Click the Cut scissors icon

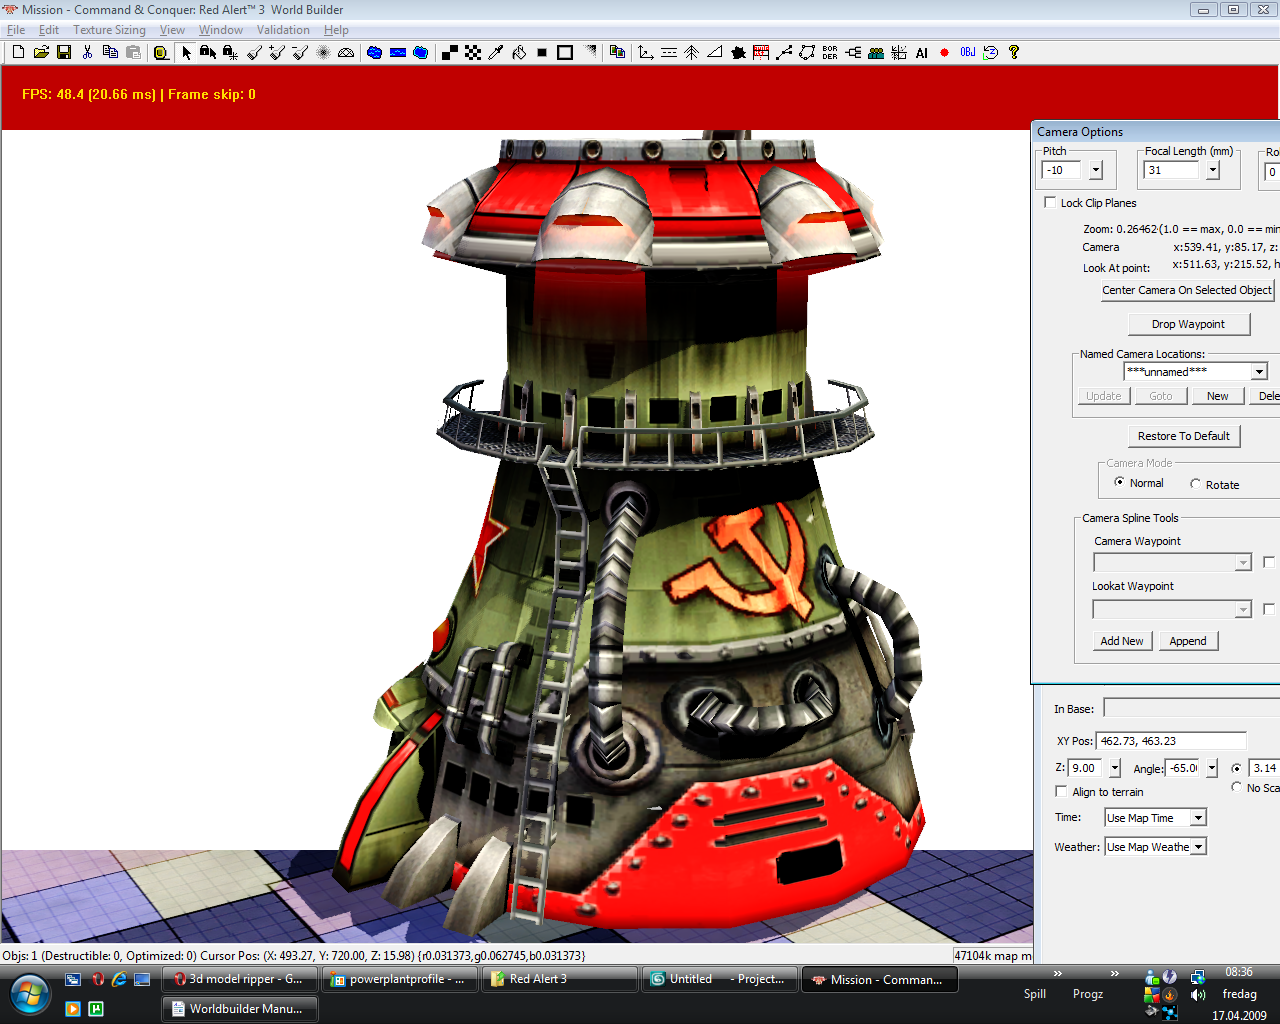tap(88, 52)
